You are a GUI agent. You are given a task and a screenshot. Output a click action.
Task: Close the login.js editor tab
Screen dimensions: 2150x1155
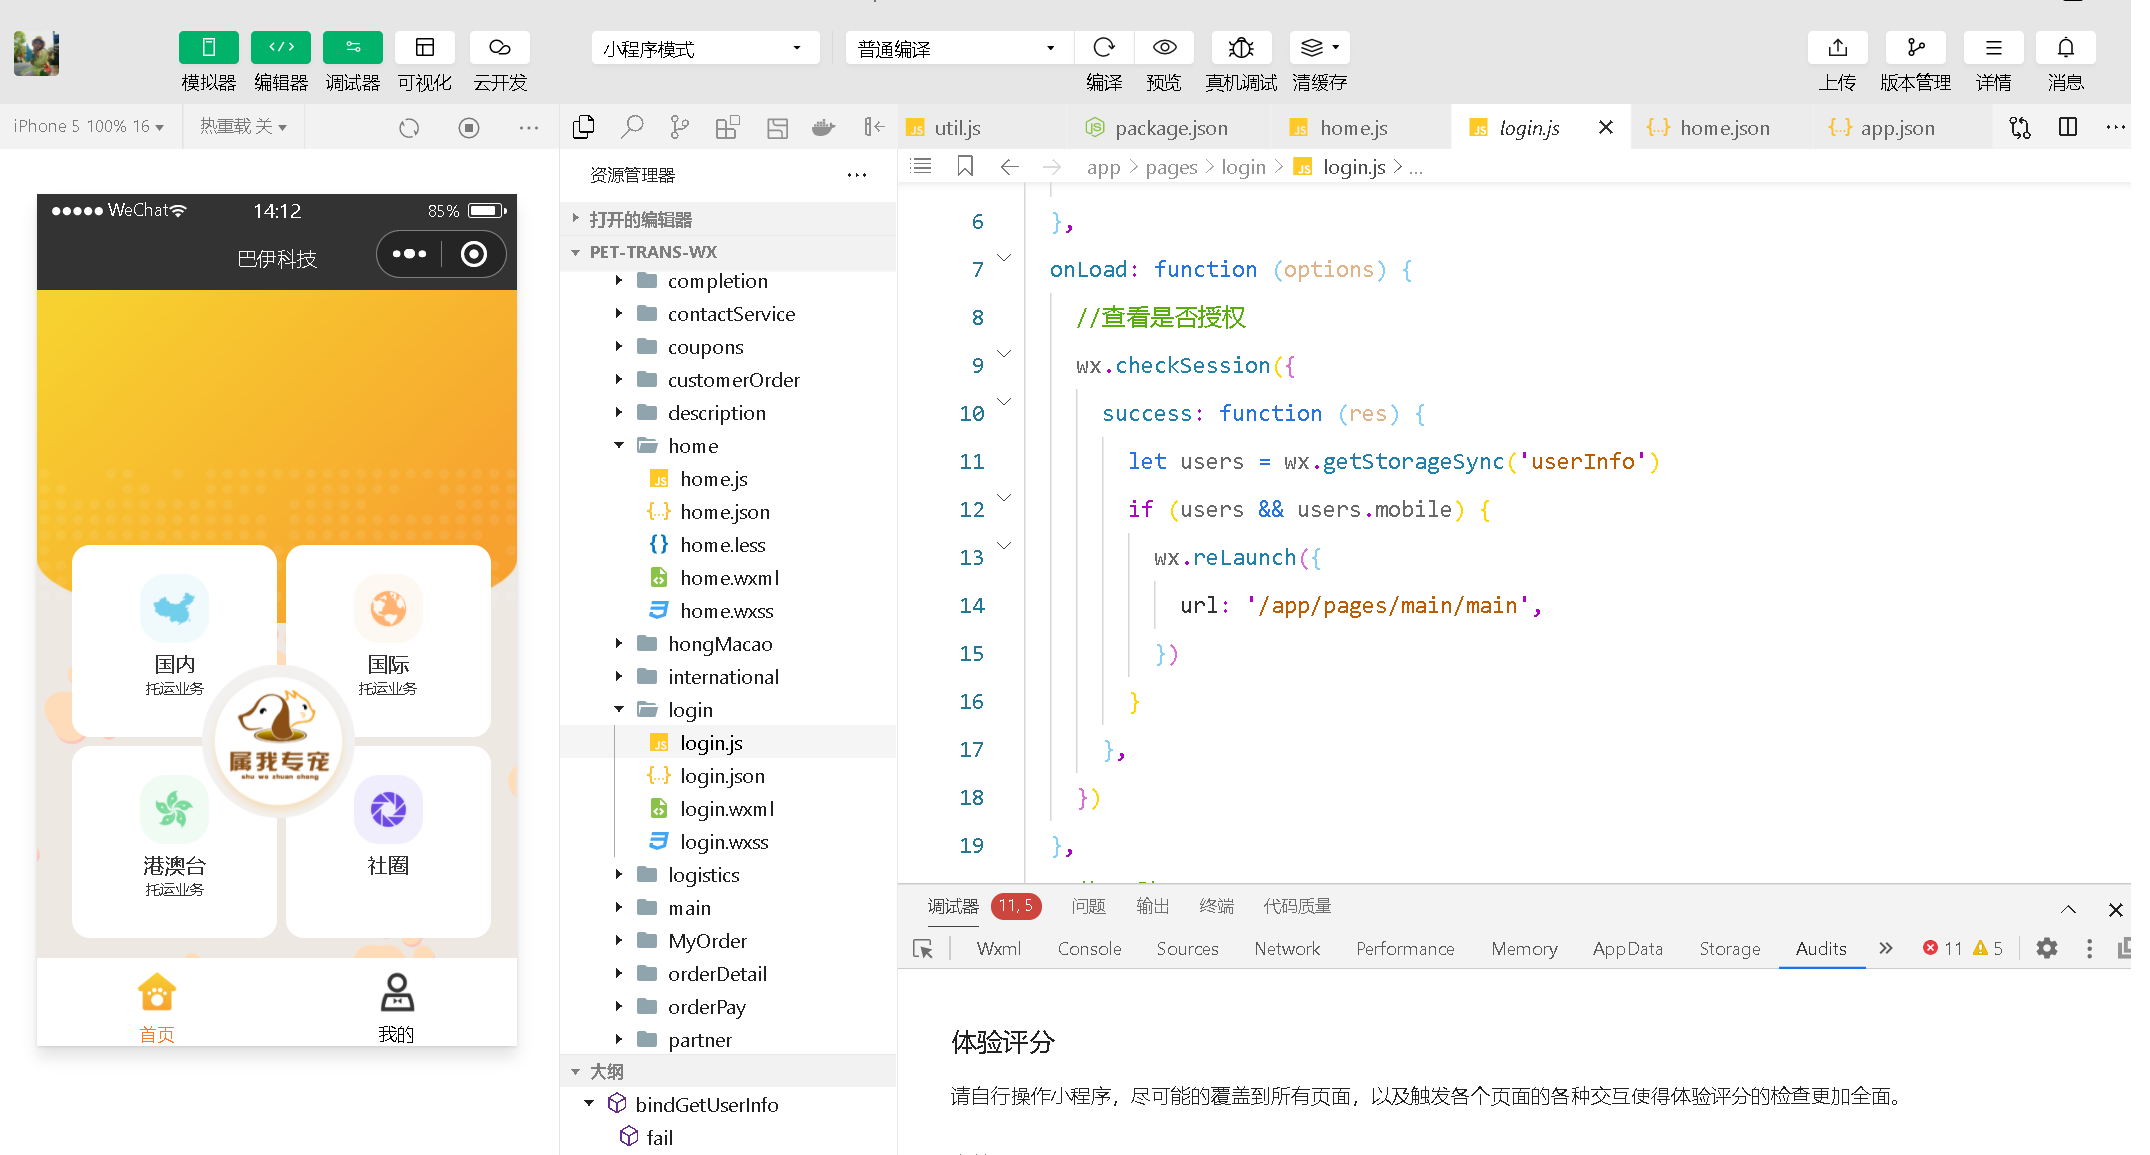pos(1606,127)
